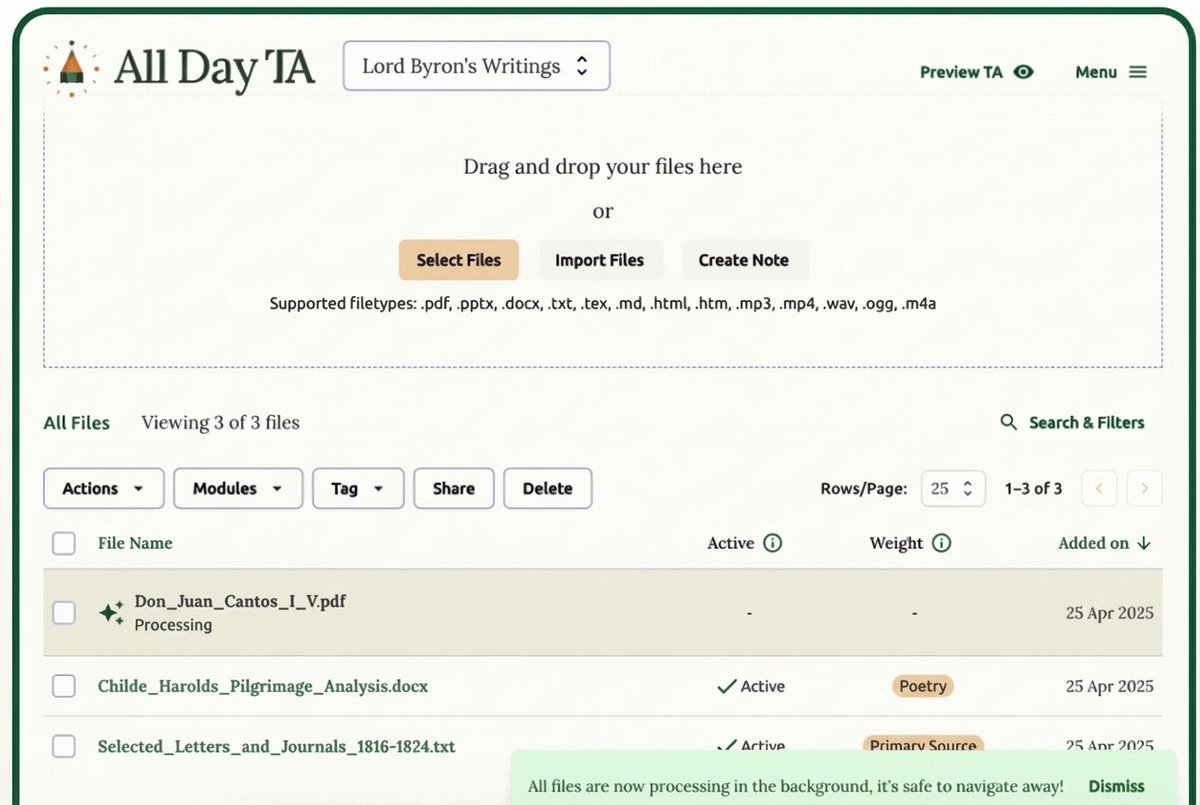Viewport: 1200px width, 805px height.
Task: Click the Preview TA eye icon
Action: pos(1023,72)
